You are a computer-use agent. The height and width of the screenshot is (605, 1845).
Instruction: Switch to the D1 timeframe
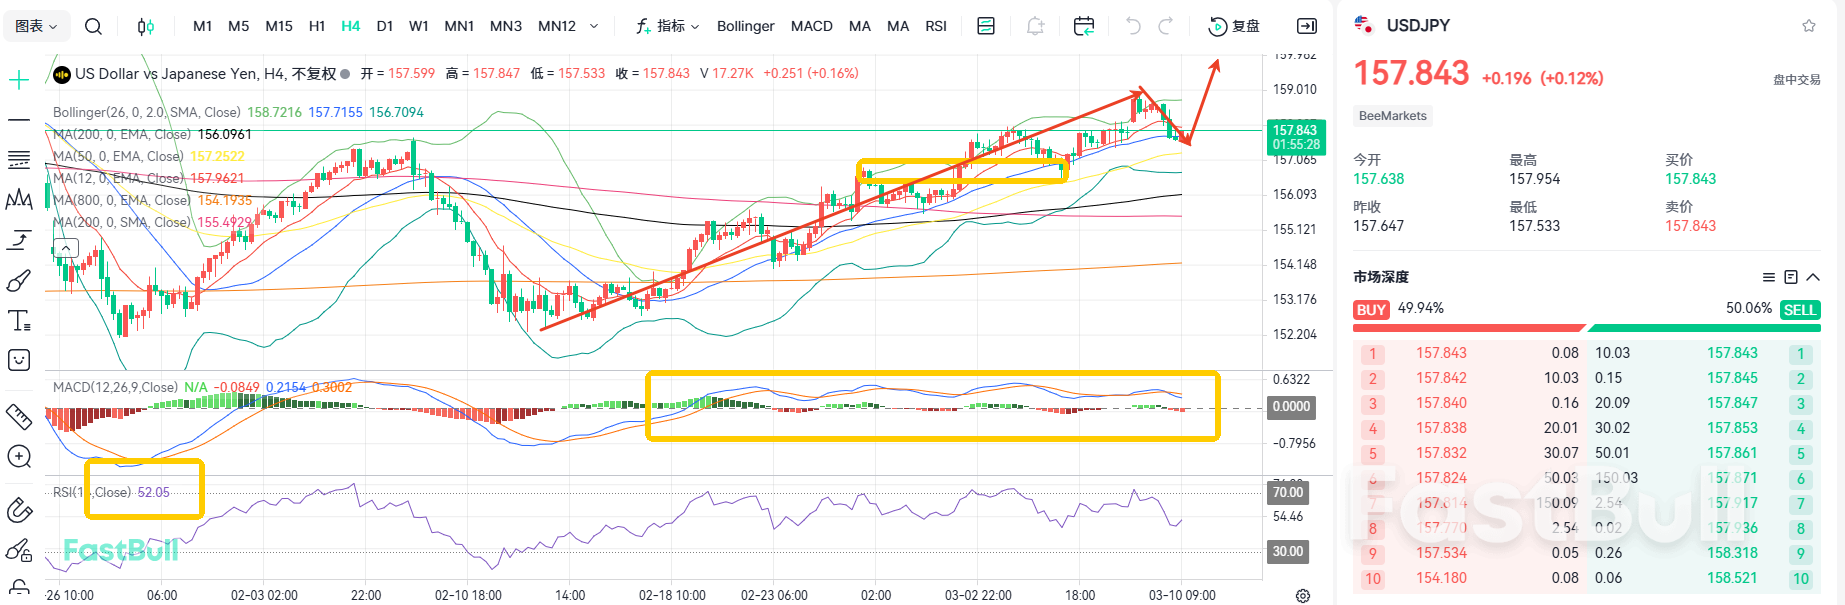[x=385, y=27]
